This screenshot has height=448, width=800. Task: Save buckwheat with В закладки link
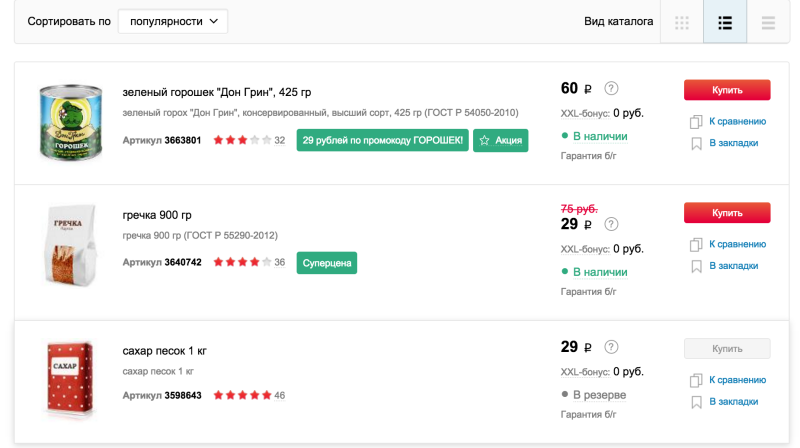(x=734, y=266)
